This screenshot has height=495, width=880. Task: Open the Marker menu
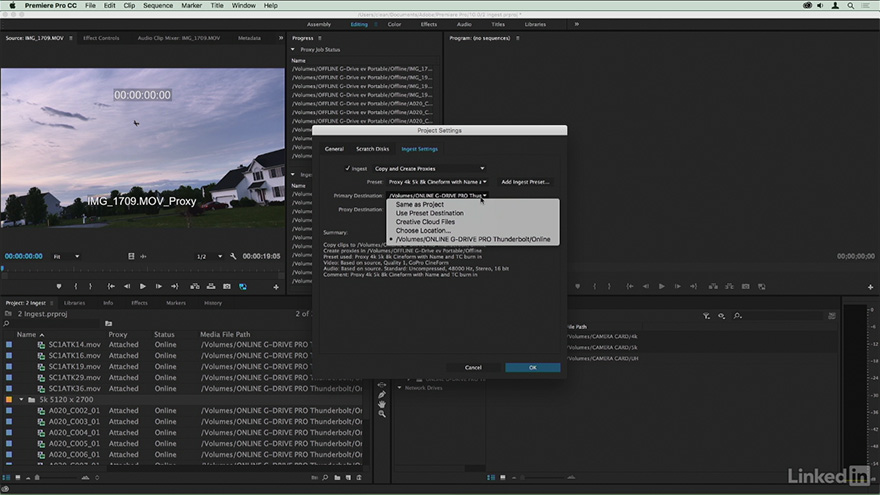click(x=191, y=6)
